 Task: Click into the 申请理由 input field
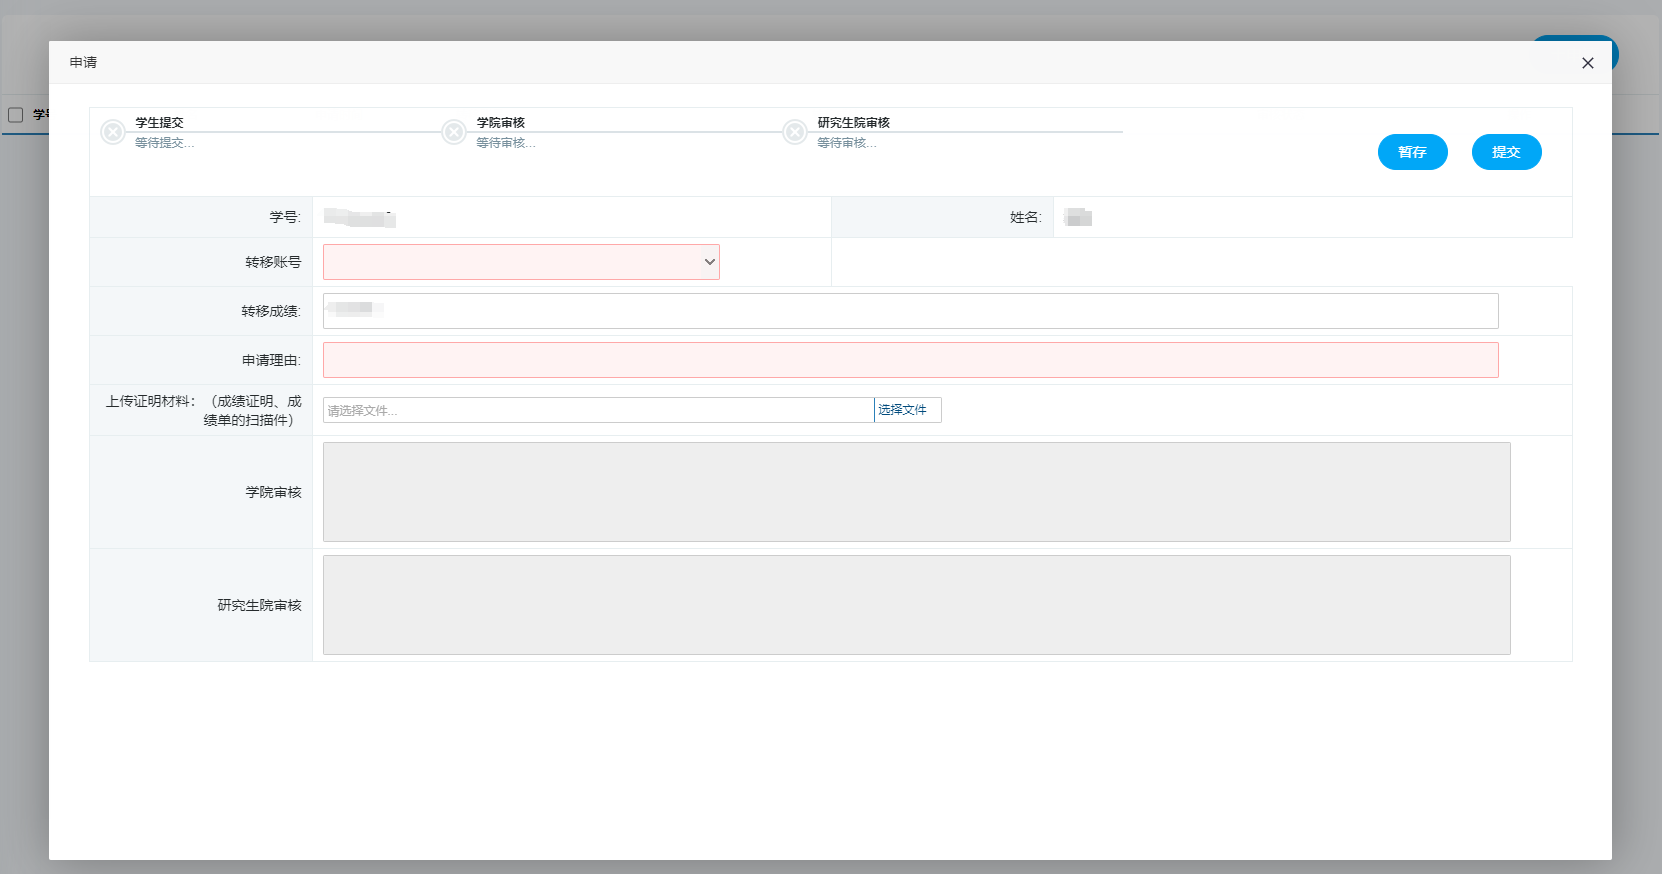[910, 360]
